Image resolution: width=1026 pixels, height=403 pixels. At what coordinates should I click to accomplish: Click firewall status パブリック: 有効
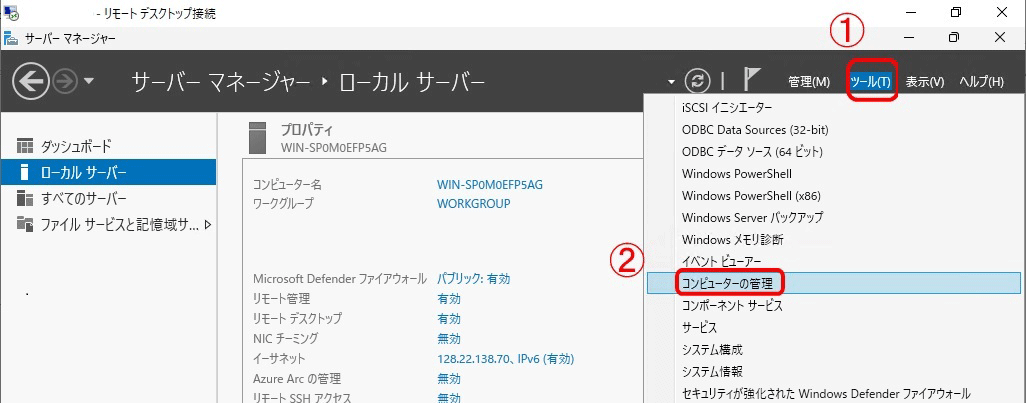(473, 279)
